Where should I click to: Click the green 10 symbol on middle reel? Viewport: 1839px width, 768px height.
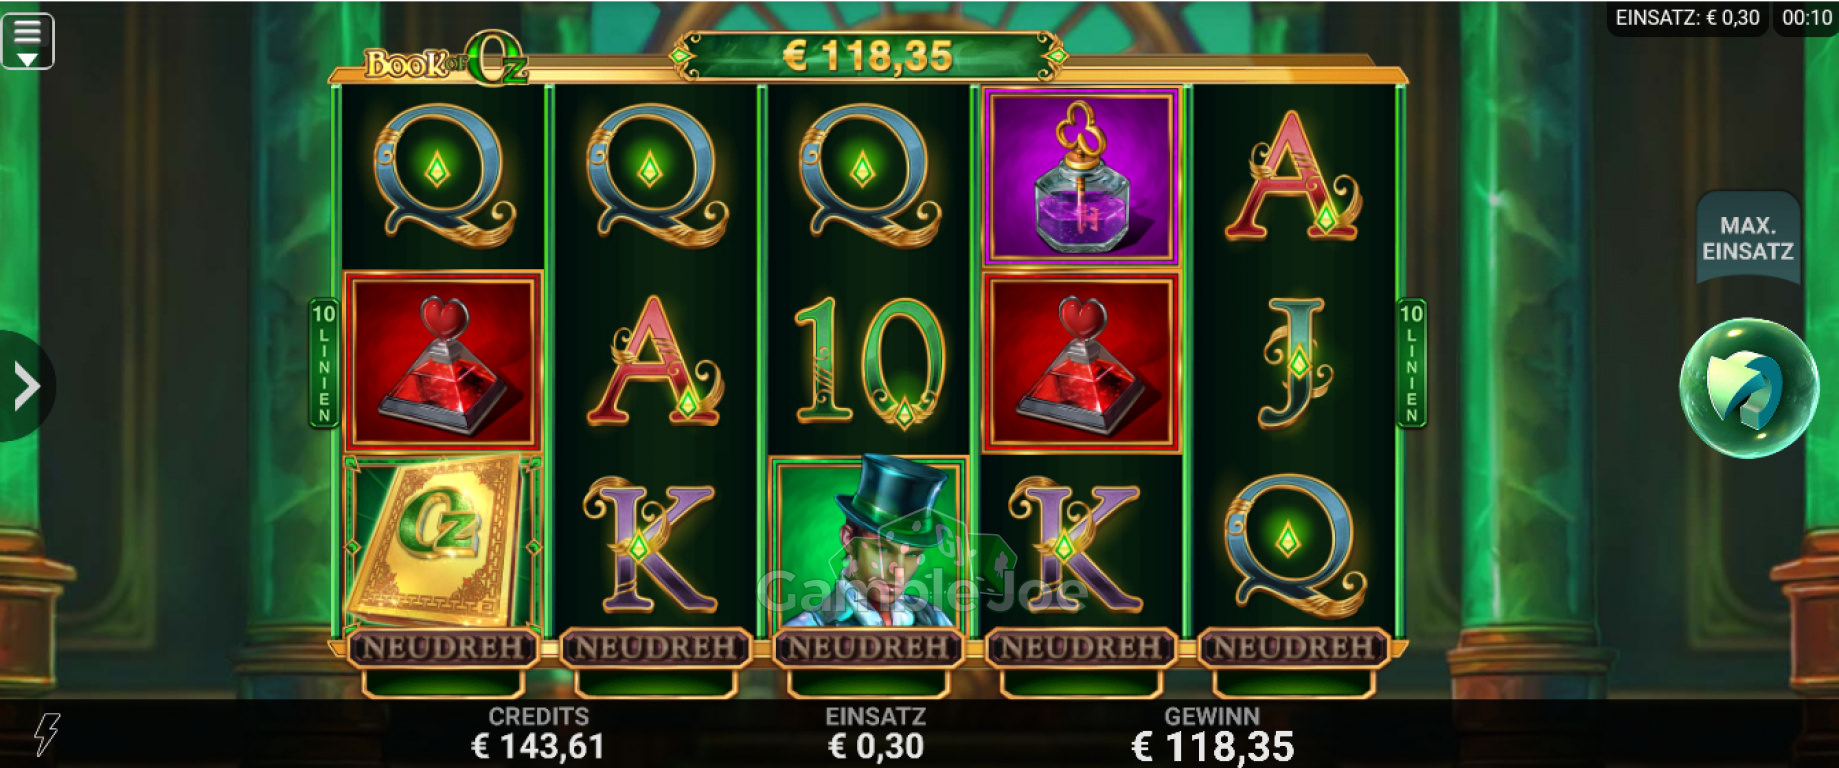point(868,361)
